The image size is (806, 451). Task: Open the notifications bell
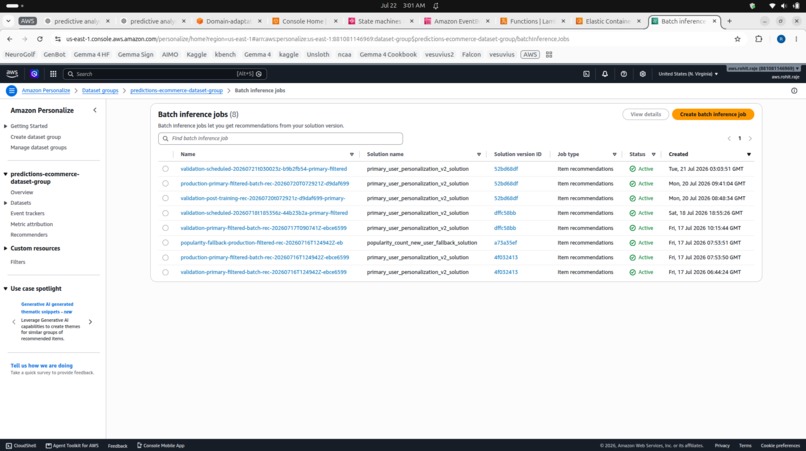(x=605, y=74)
